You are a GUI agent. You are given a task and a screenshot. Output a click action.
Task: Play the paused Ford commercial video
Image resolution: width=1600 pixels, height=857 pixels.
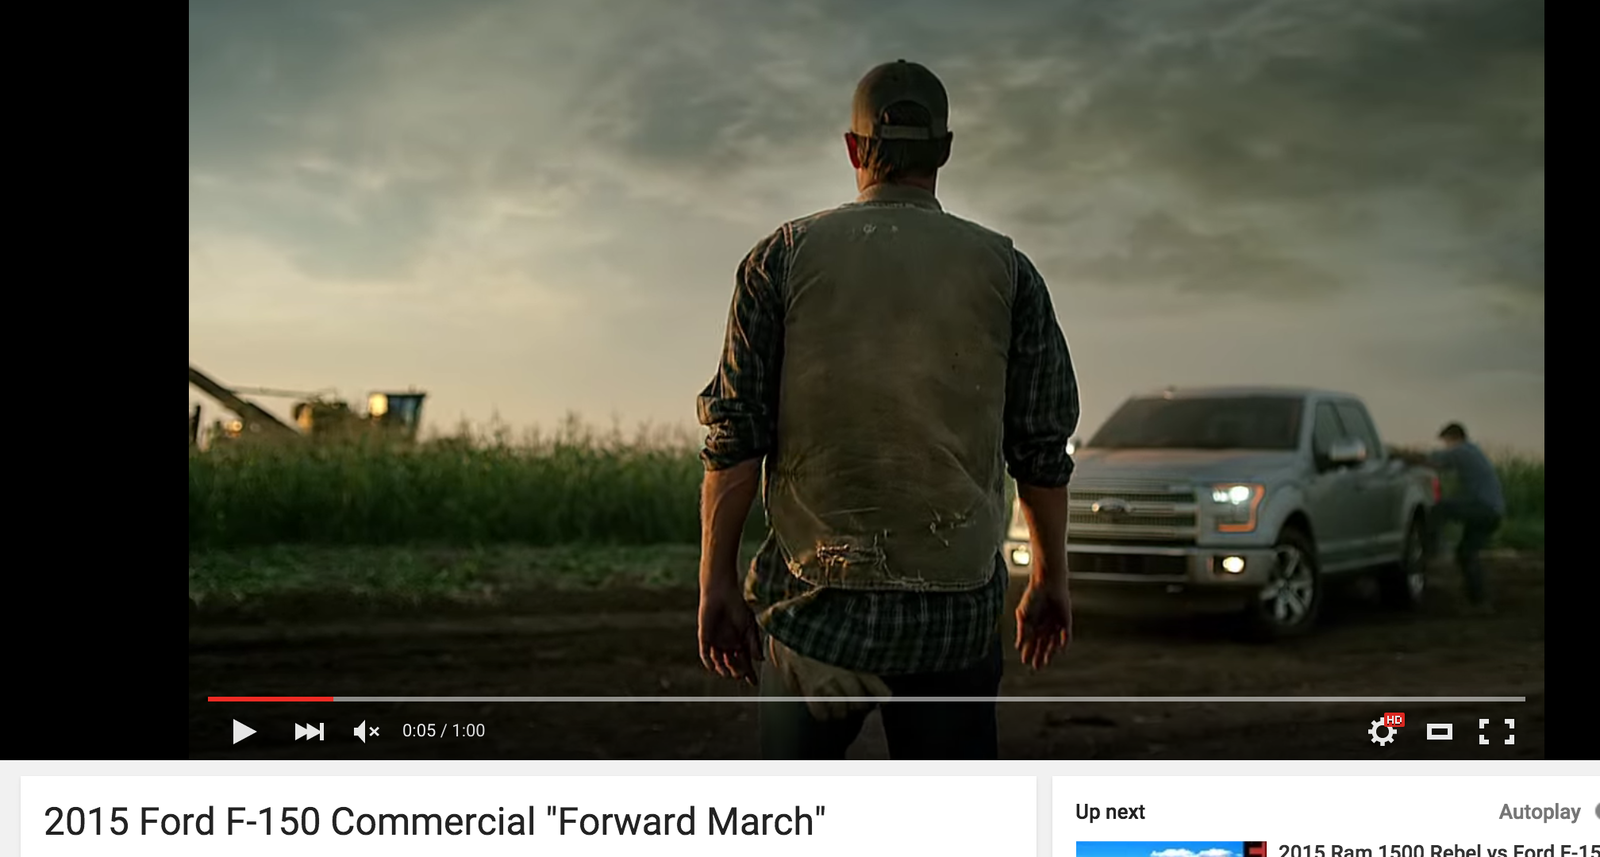coord(244,732)
